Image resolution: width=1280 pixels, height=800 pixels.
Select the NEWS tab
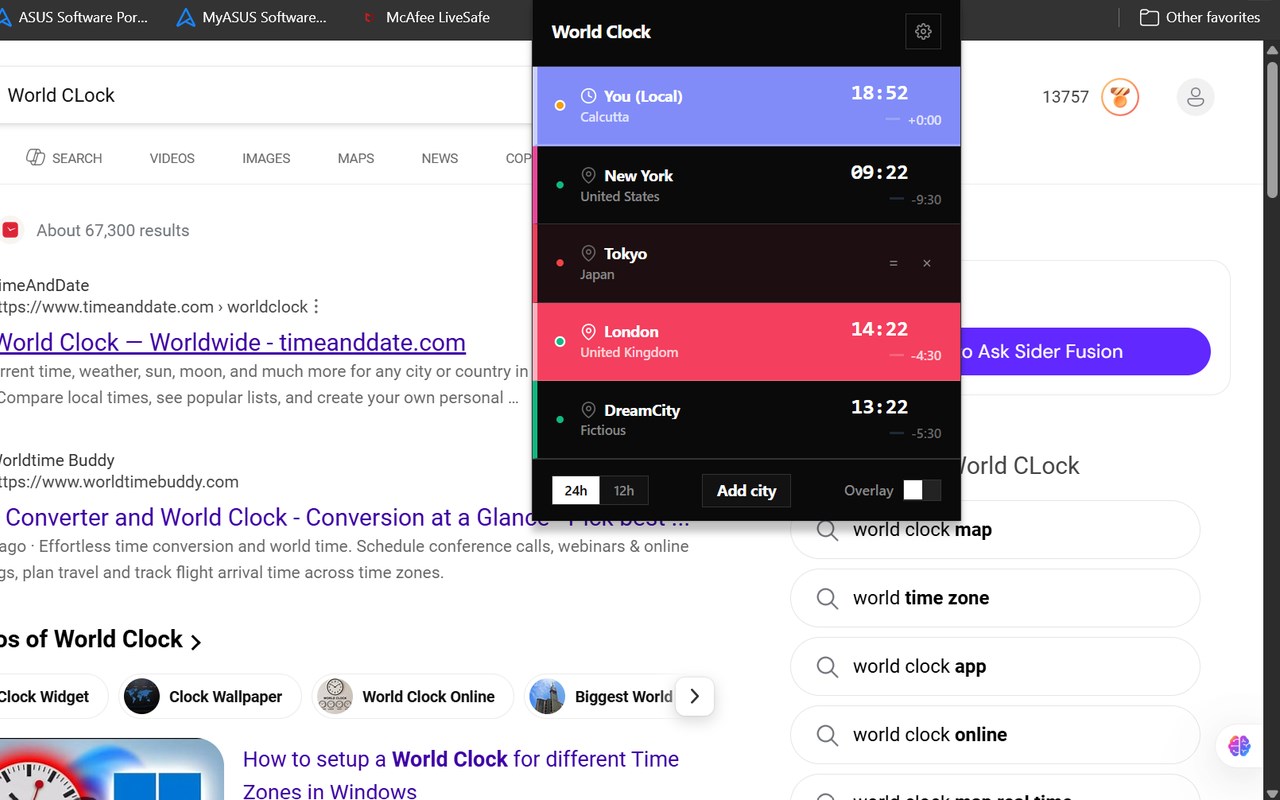(440, 158)
